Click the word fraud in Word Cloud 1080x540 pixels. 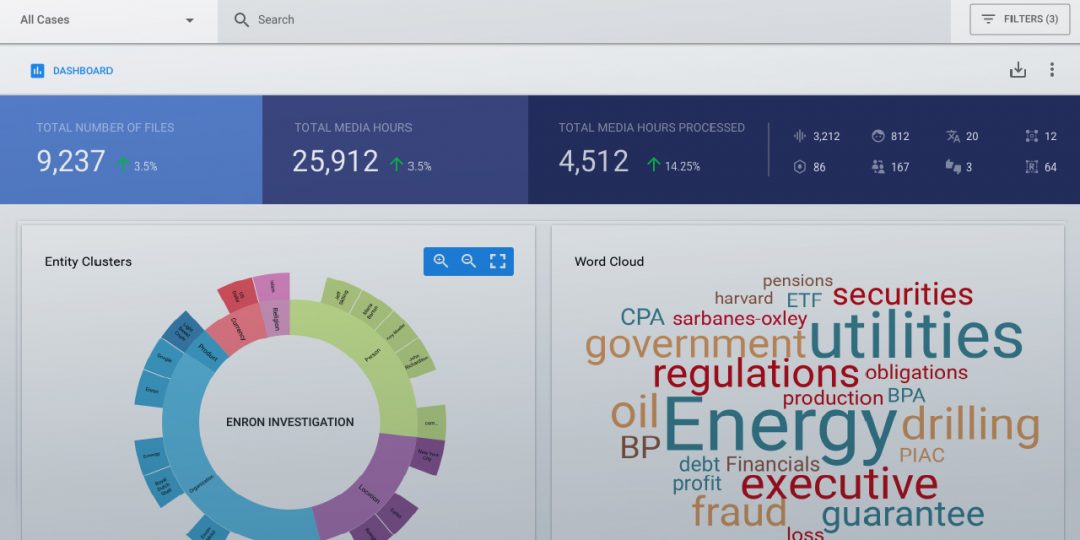pyautogui.click(x=739, y=512)
